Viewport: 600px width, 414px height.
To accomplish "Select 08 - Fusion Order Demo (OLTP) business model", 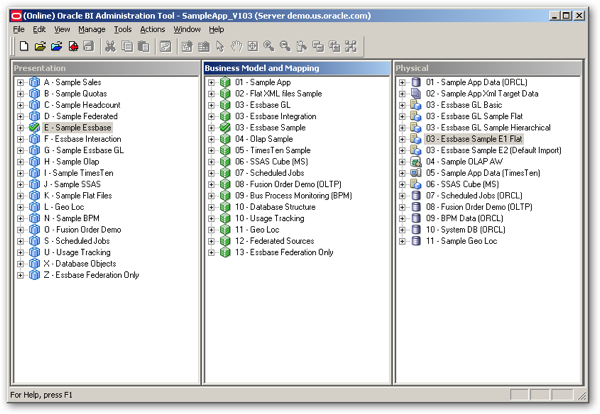I will tap(288, 184).
